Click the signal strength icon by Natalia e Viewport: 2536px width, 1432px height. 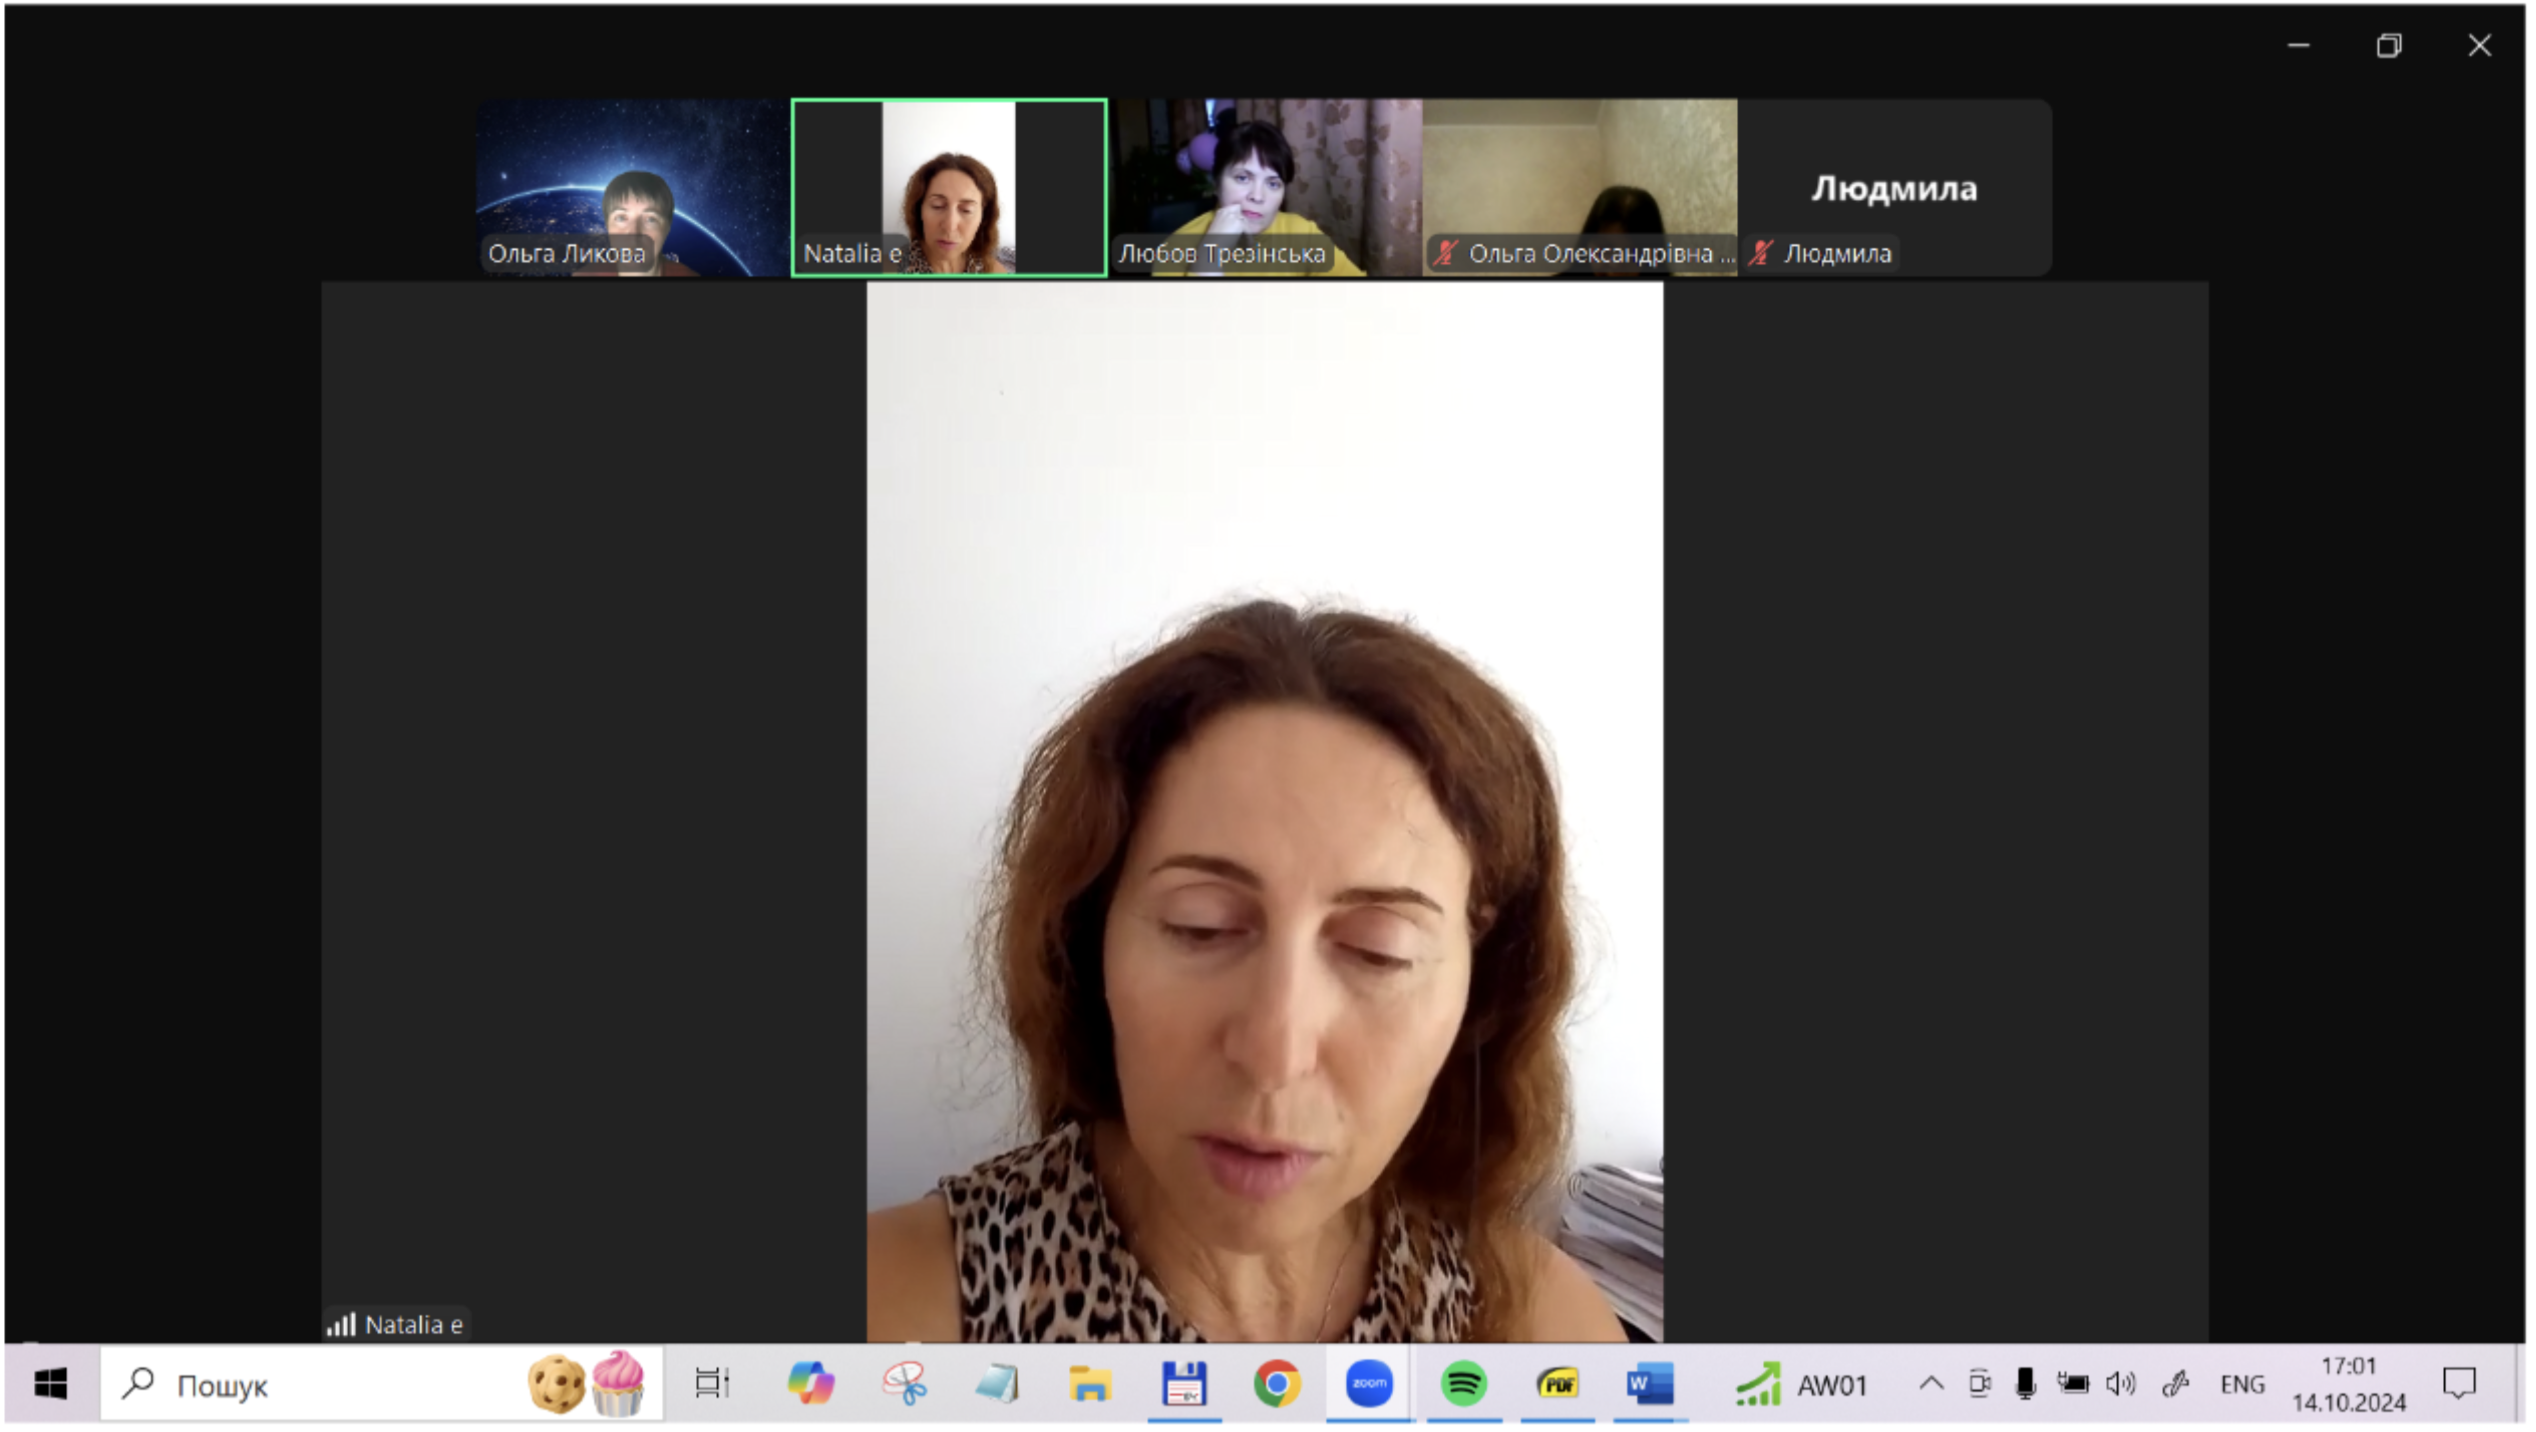click(341, 1324)
